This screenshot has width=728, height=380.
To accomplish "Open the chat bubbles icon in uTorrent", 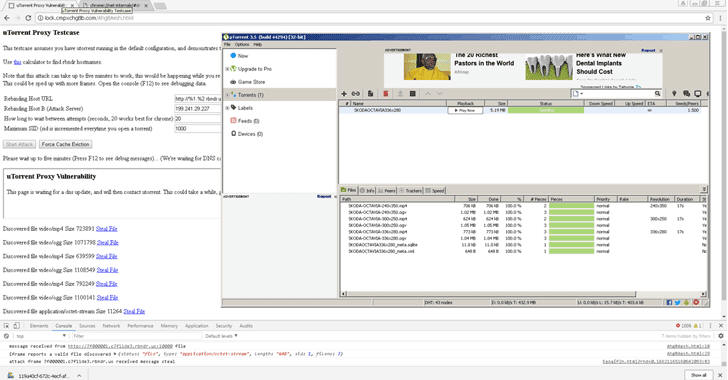I will point(686,93).
